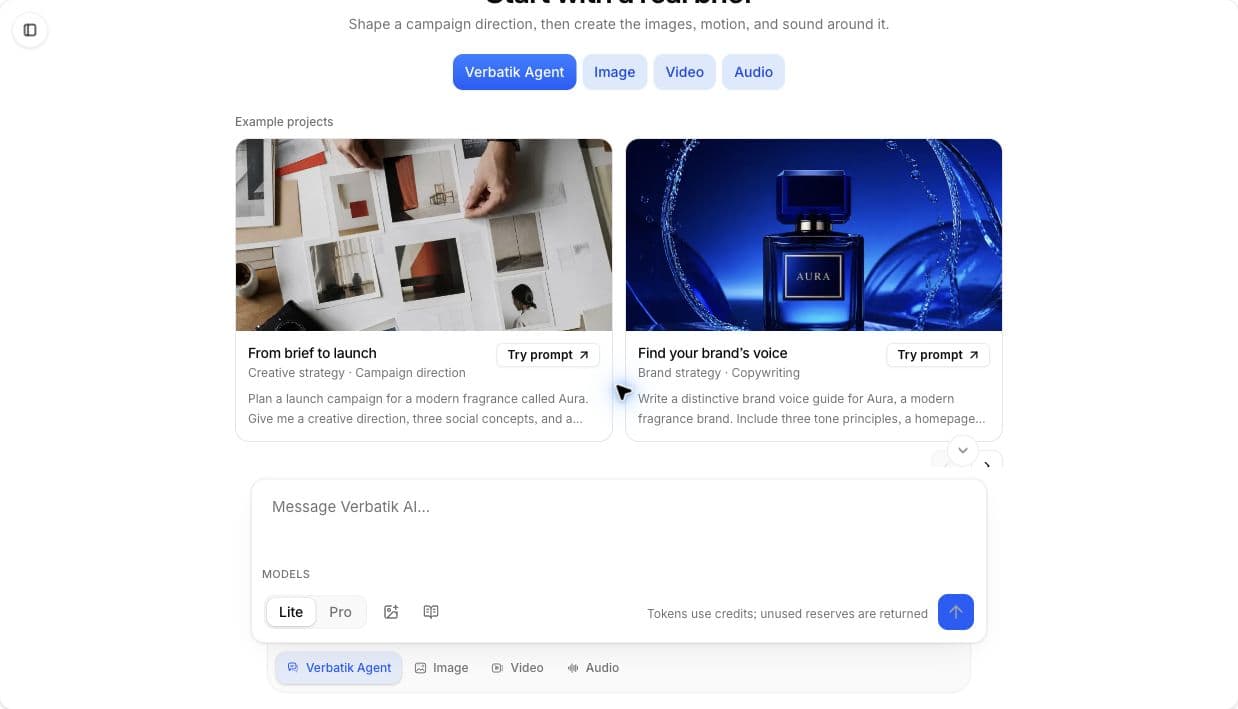Select Verbatik Agent mode below message box
Image resolution: width=1238 pixels, height=709 pixels.
pos(339,668)
